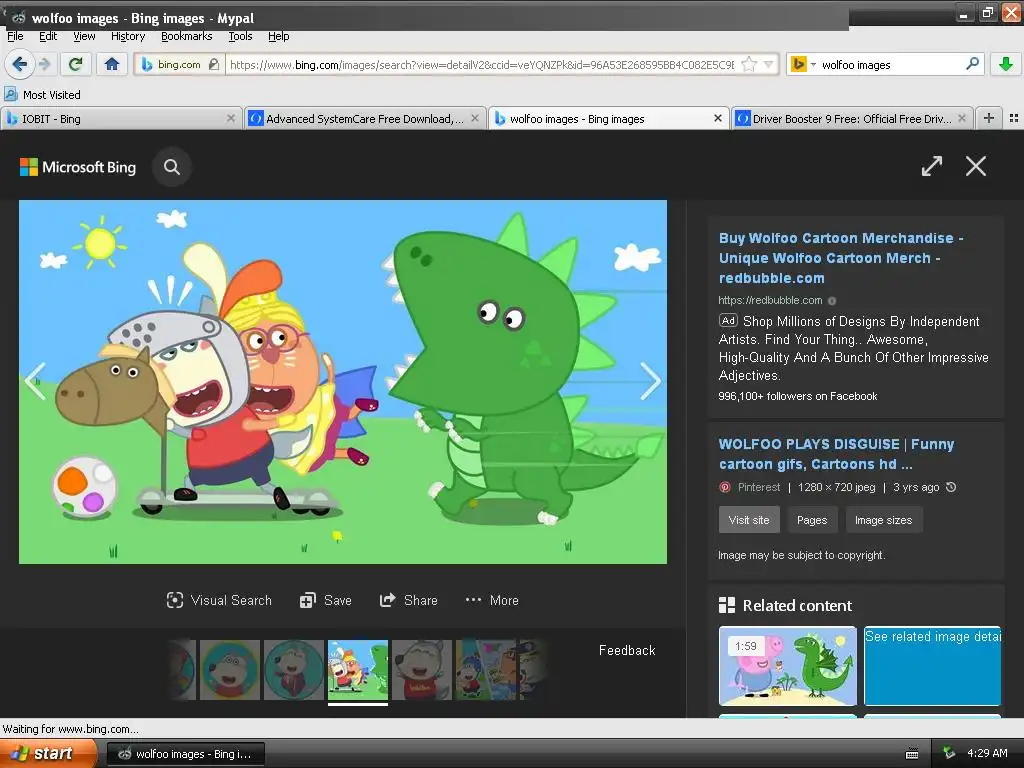Open the Help menu

[278, 37]
